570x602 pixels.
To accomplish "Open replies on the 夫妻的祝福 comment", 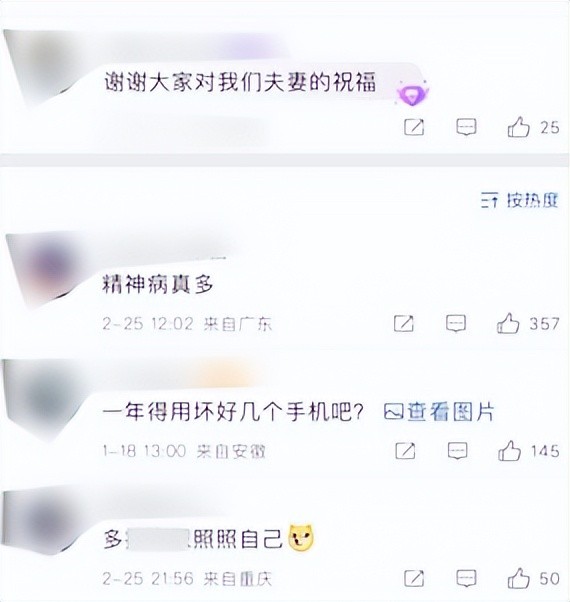I will [466, 127].
